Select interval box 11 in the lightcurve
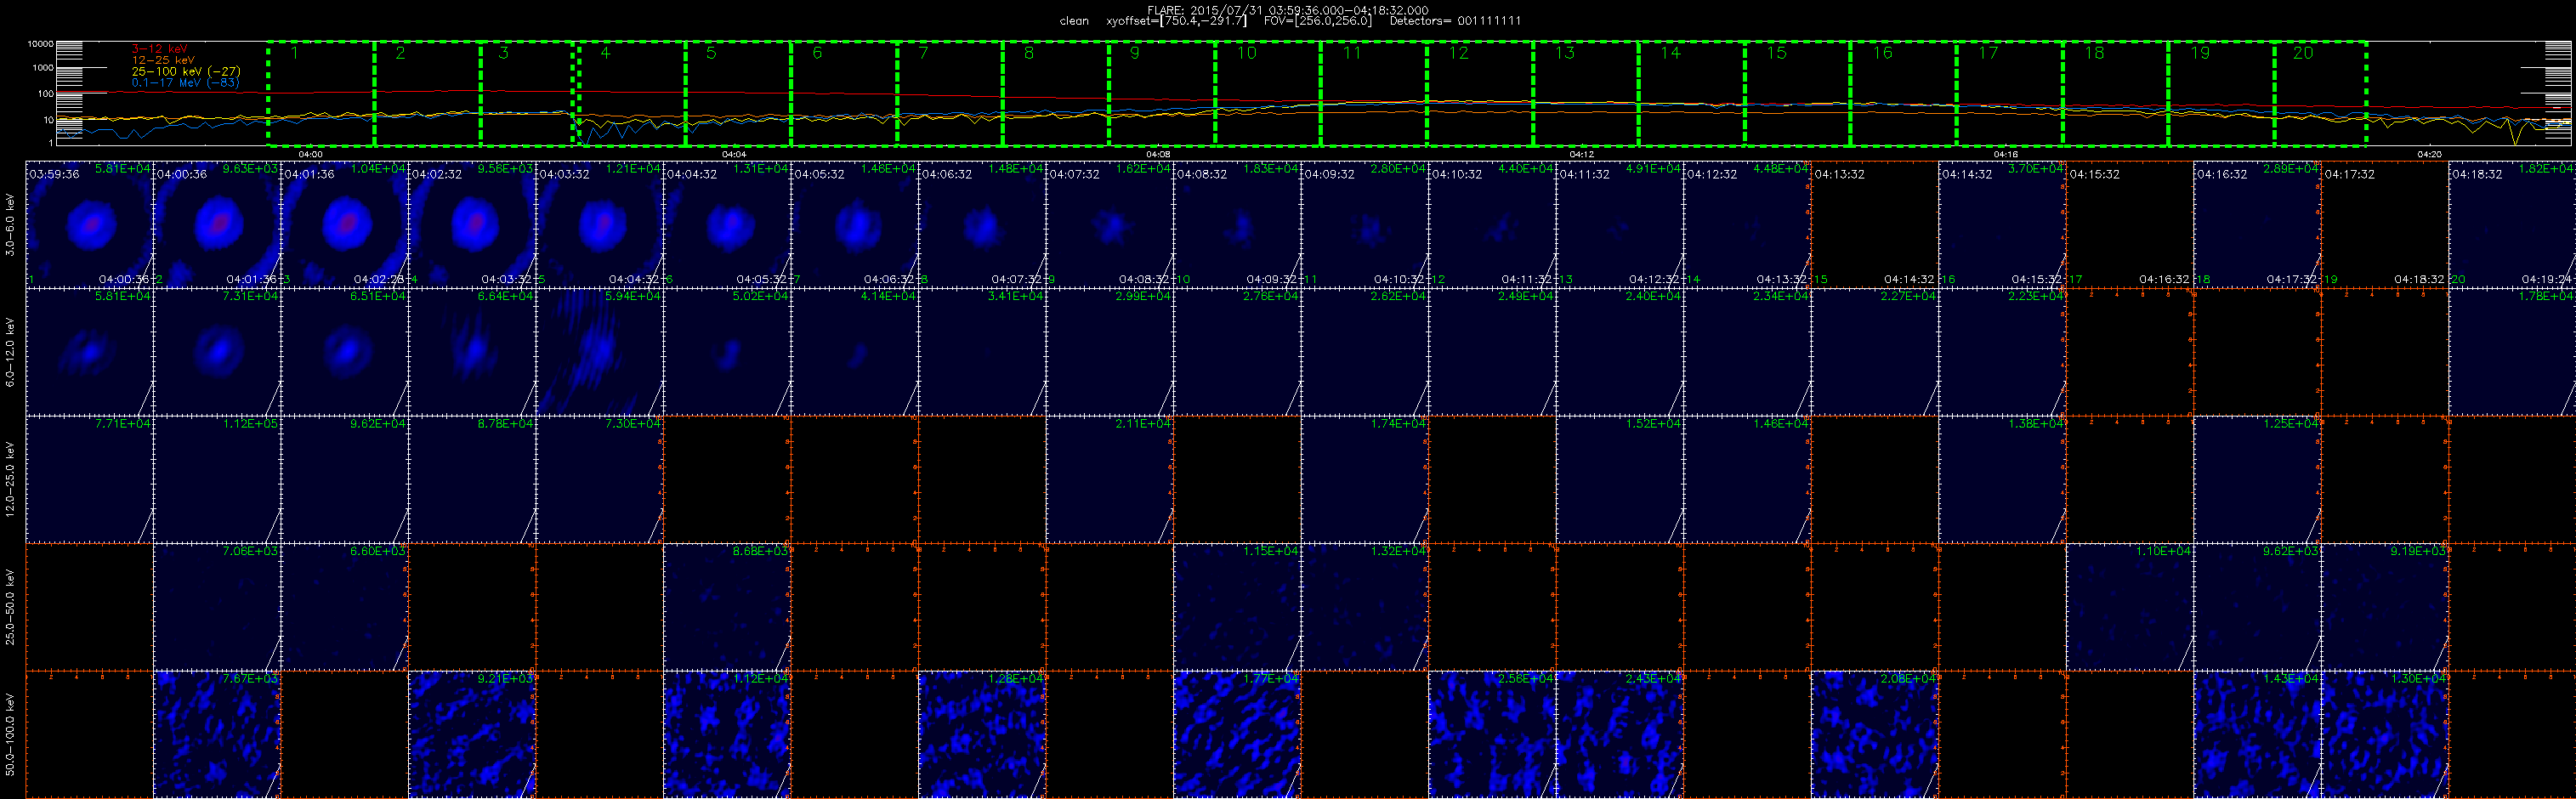Image resolution: width=2576 pixels, height=799 pixels. tap(1374, 93)
